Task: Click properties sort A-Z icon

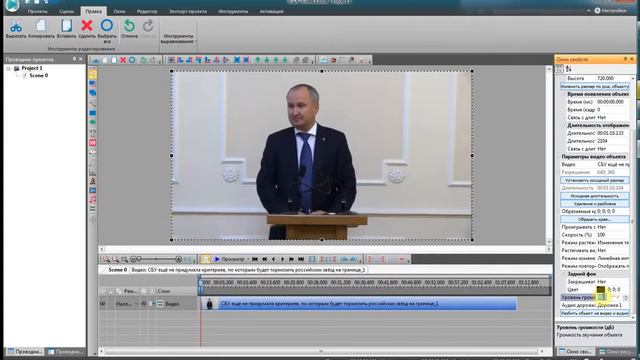Action: [x=569, y=69]
